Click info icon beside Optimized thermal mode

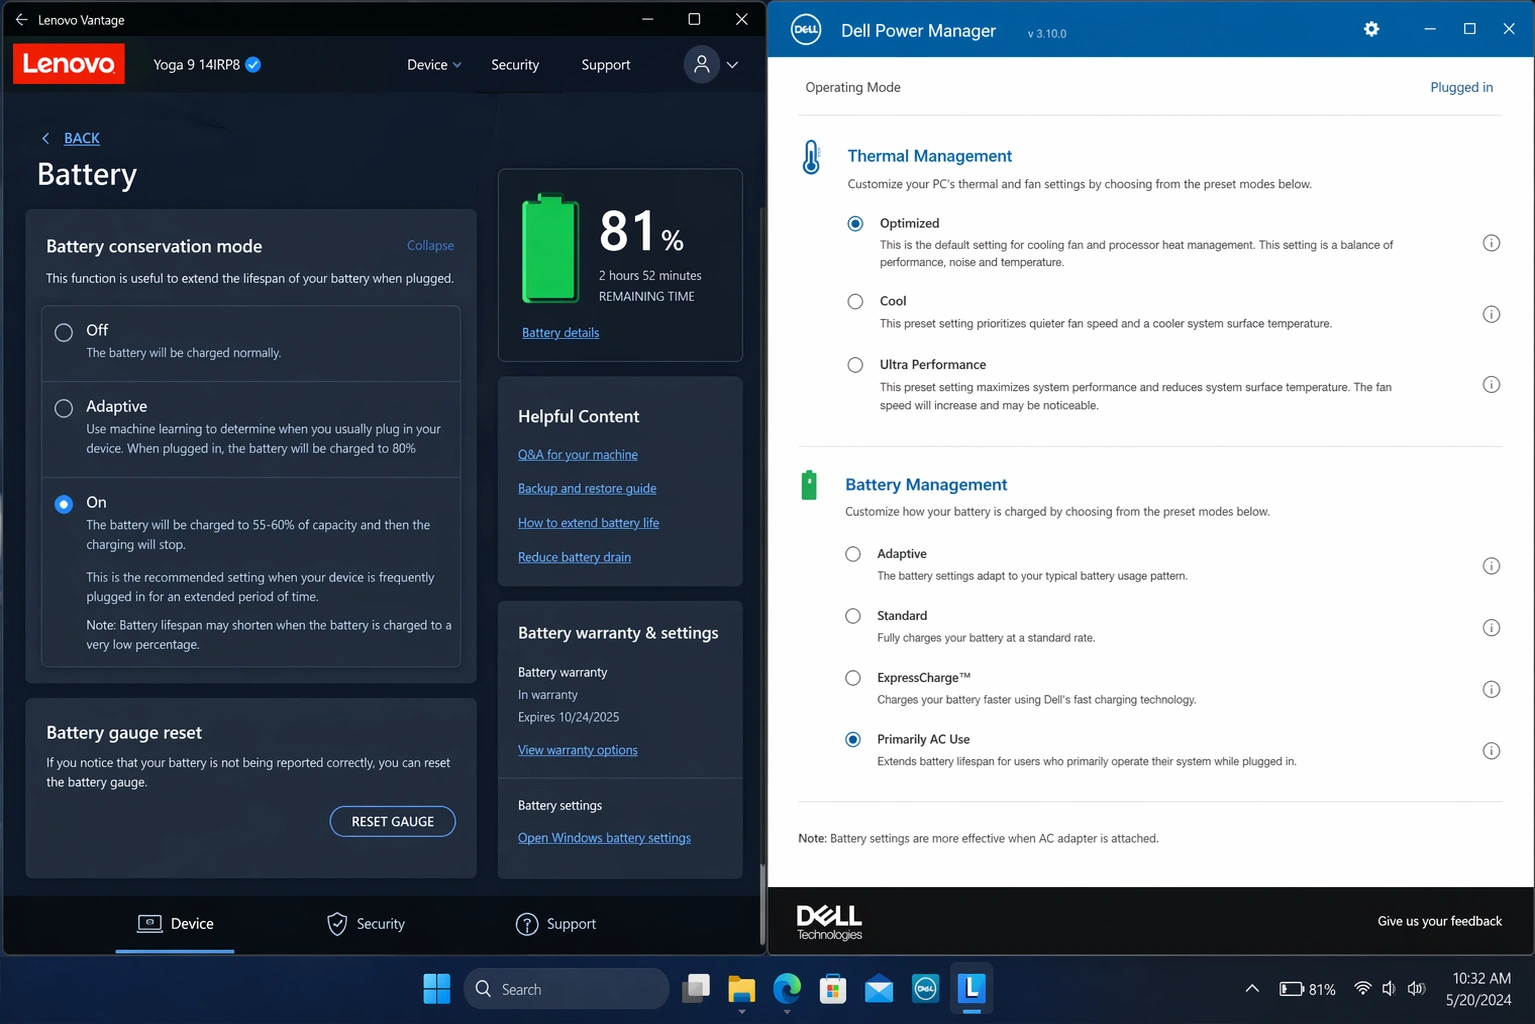[1490, 243]
